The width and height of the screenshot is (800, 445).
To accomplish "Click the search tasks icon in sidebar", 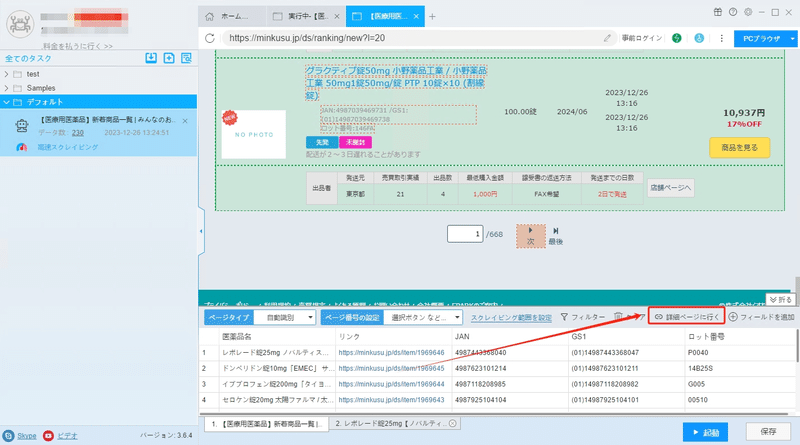I will click(x=186, y=58).
